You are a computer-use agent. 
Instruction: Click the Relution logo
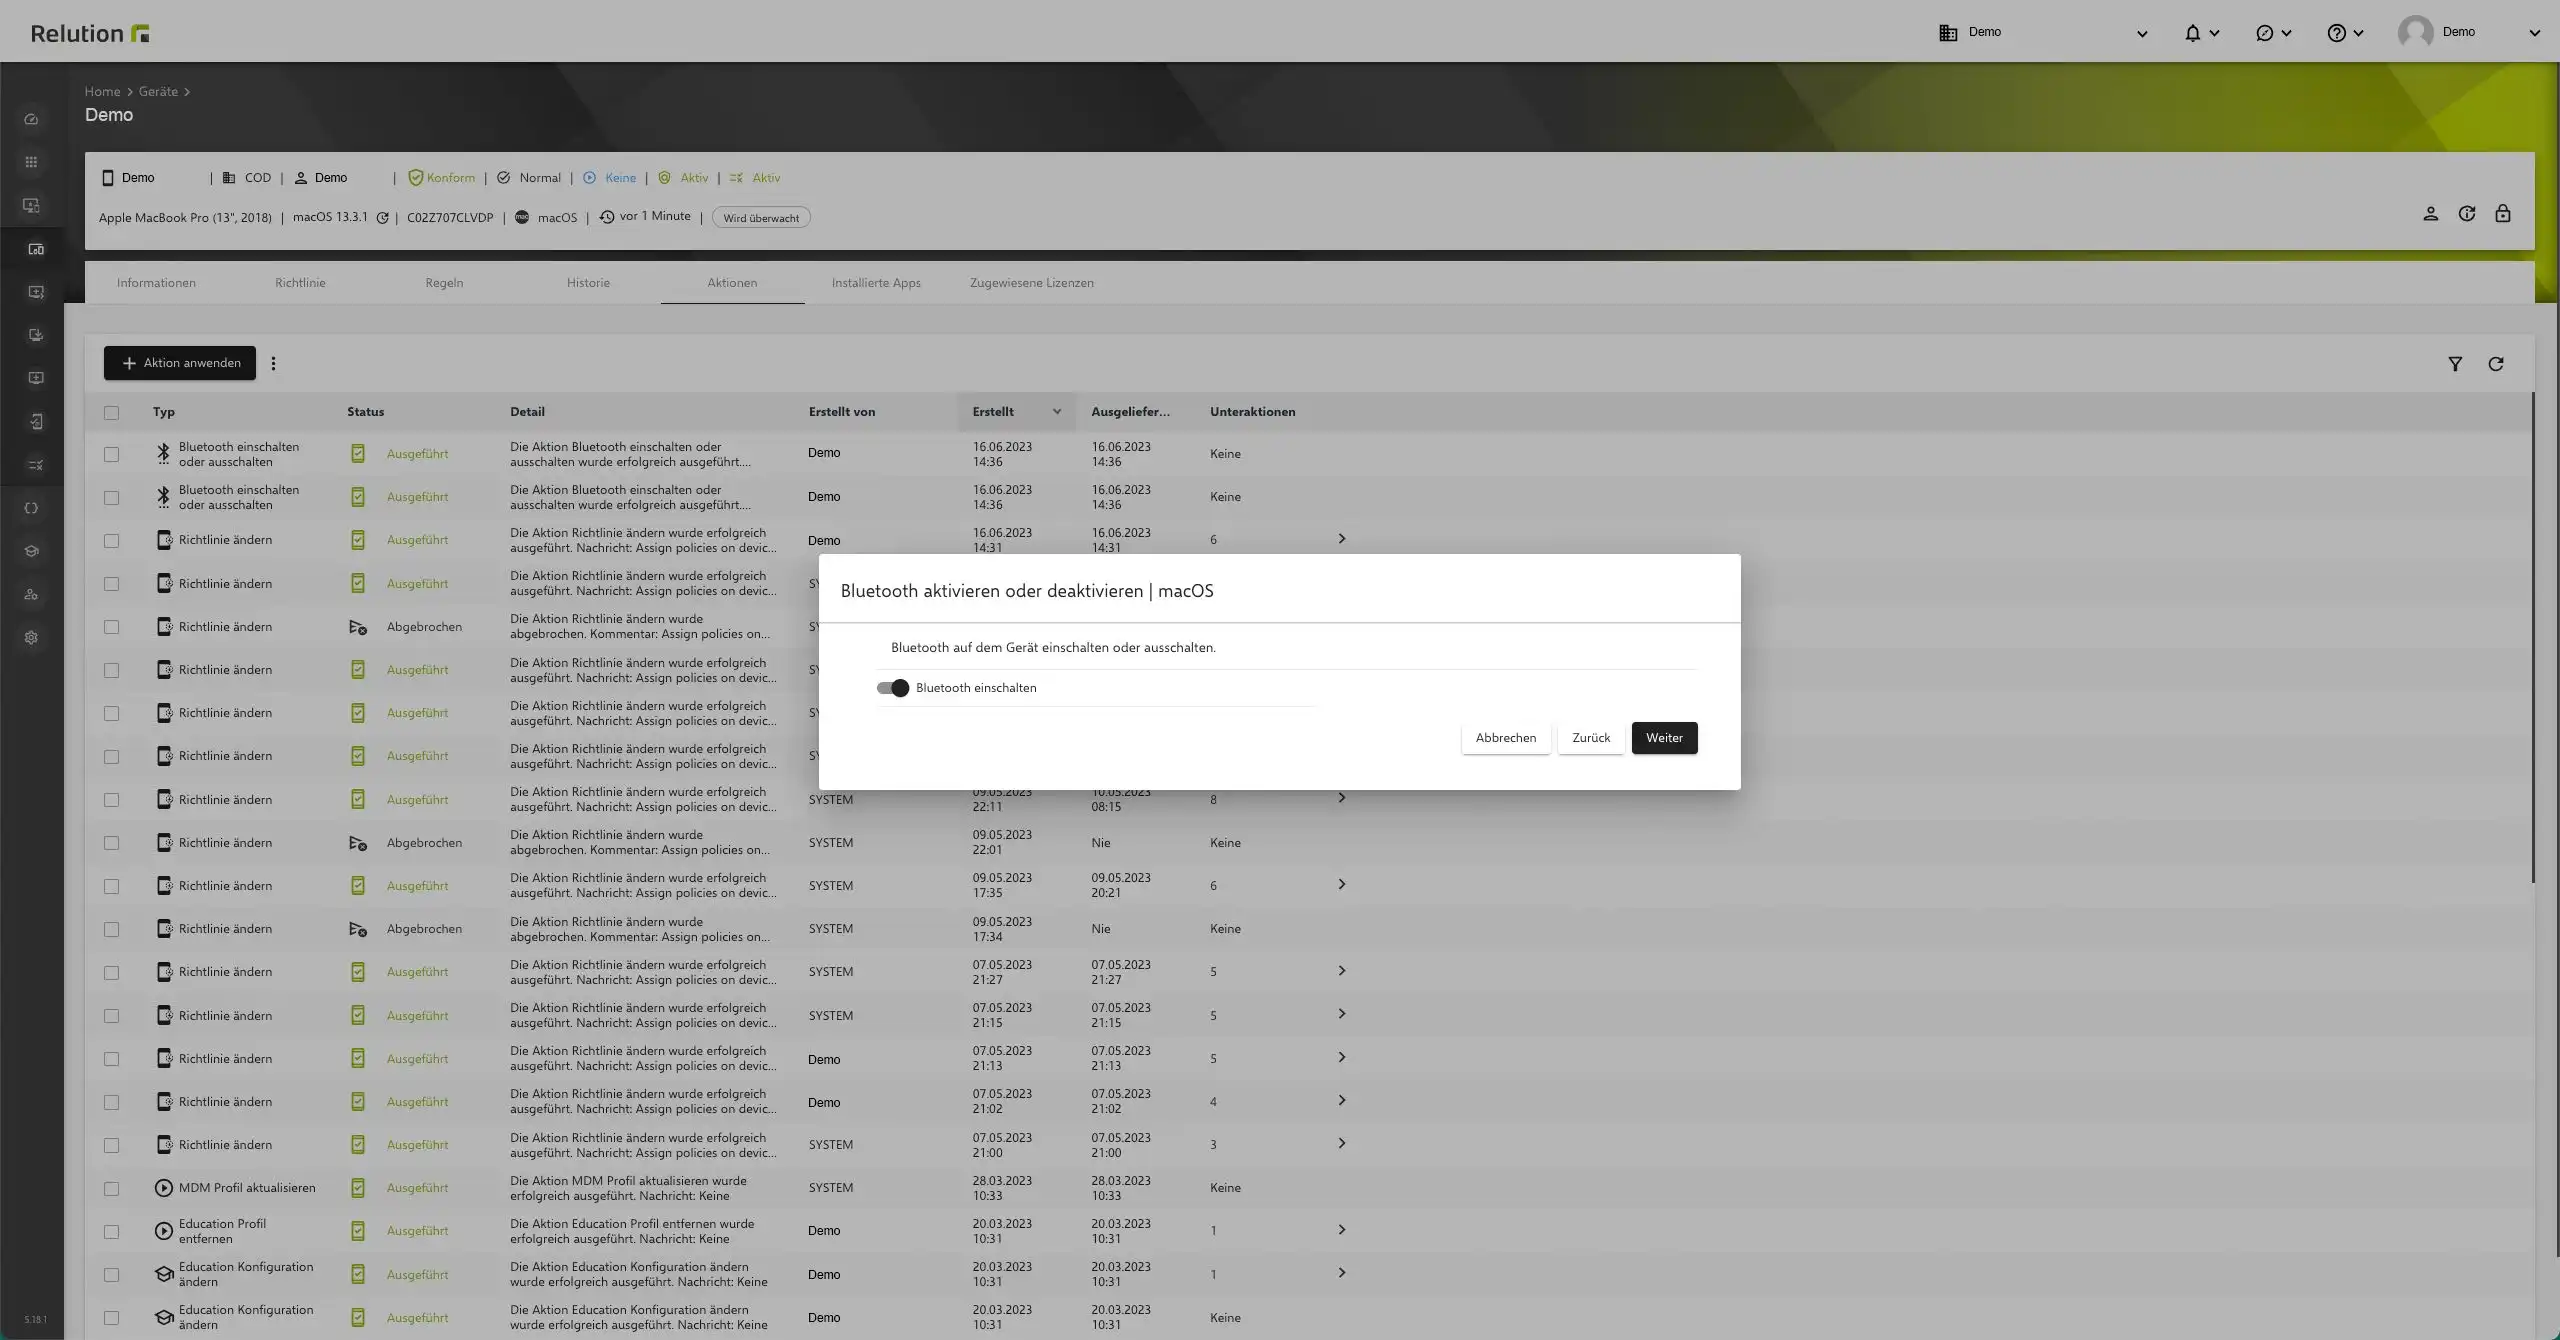[x=90, y=33]
